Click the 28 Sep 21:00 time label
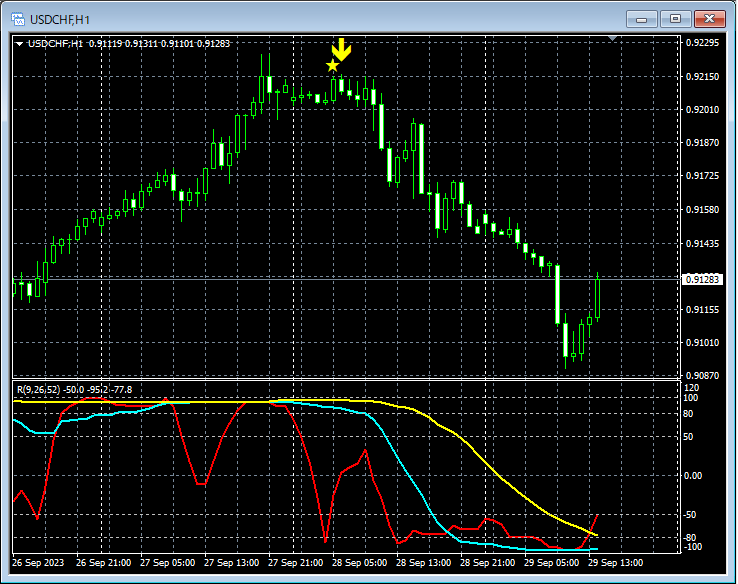This screenshot has width=738, height=584. point(488,563)
